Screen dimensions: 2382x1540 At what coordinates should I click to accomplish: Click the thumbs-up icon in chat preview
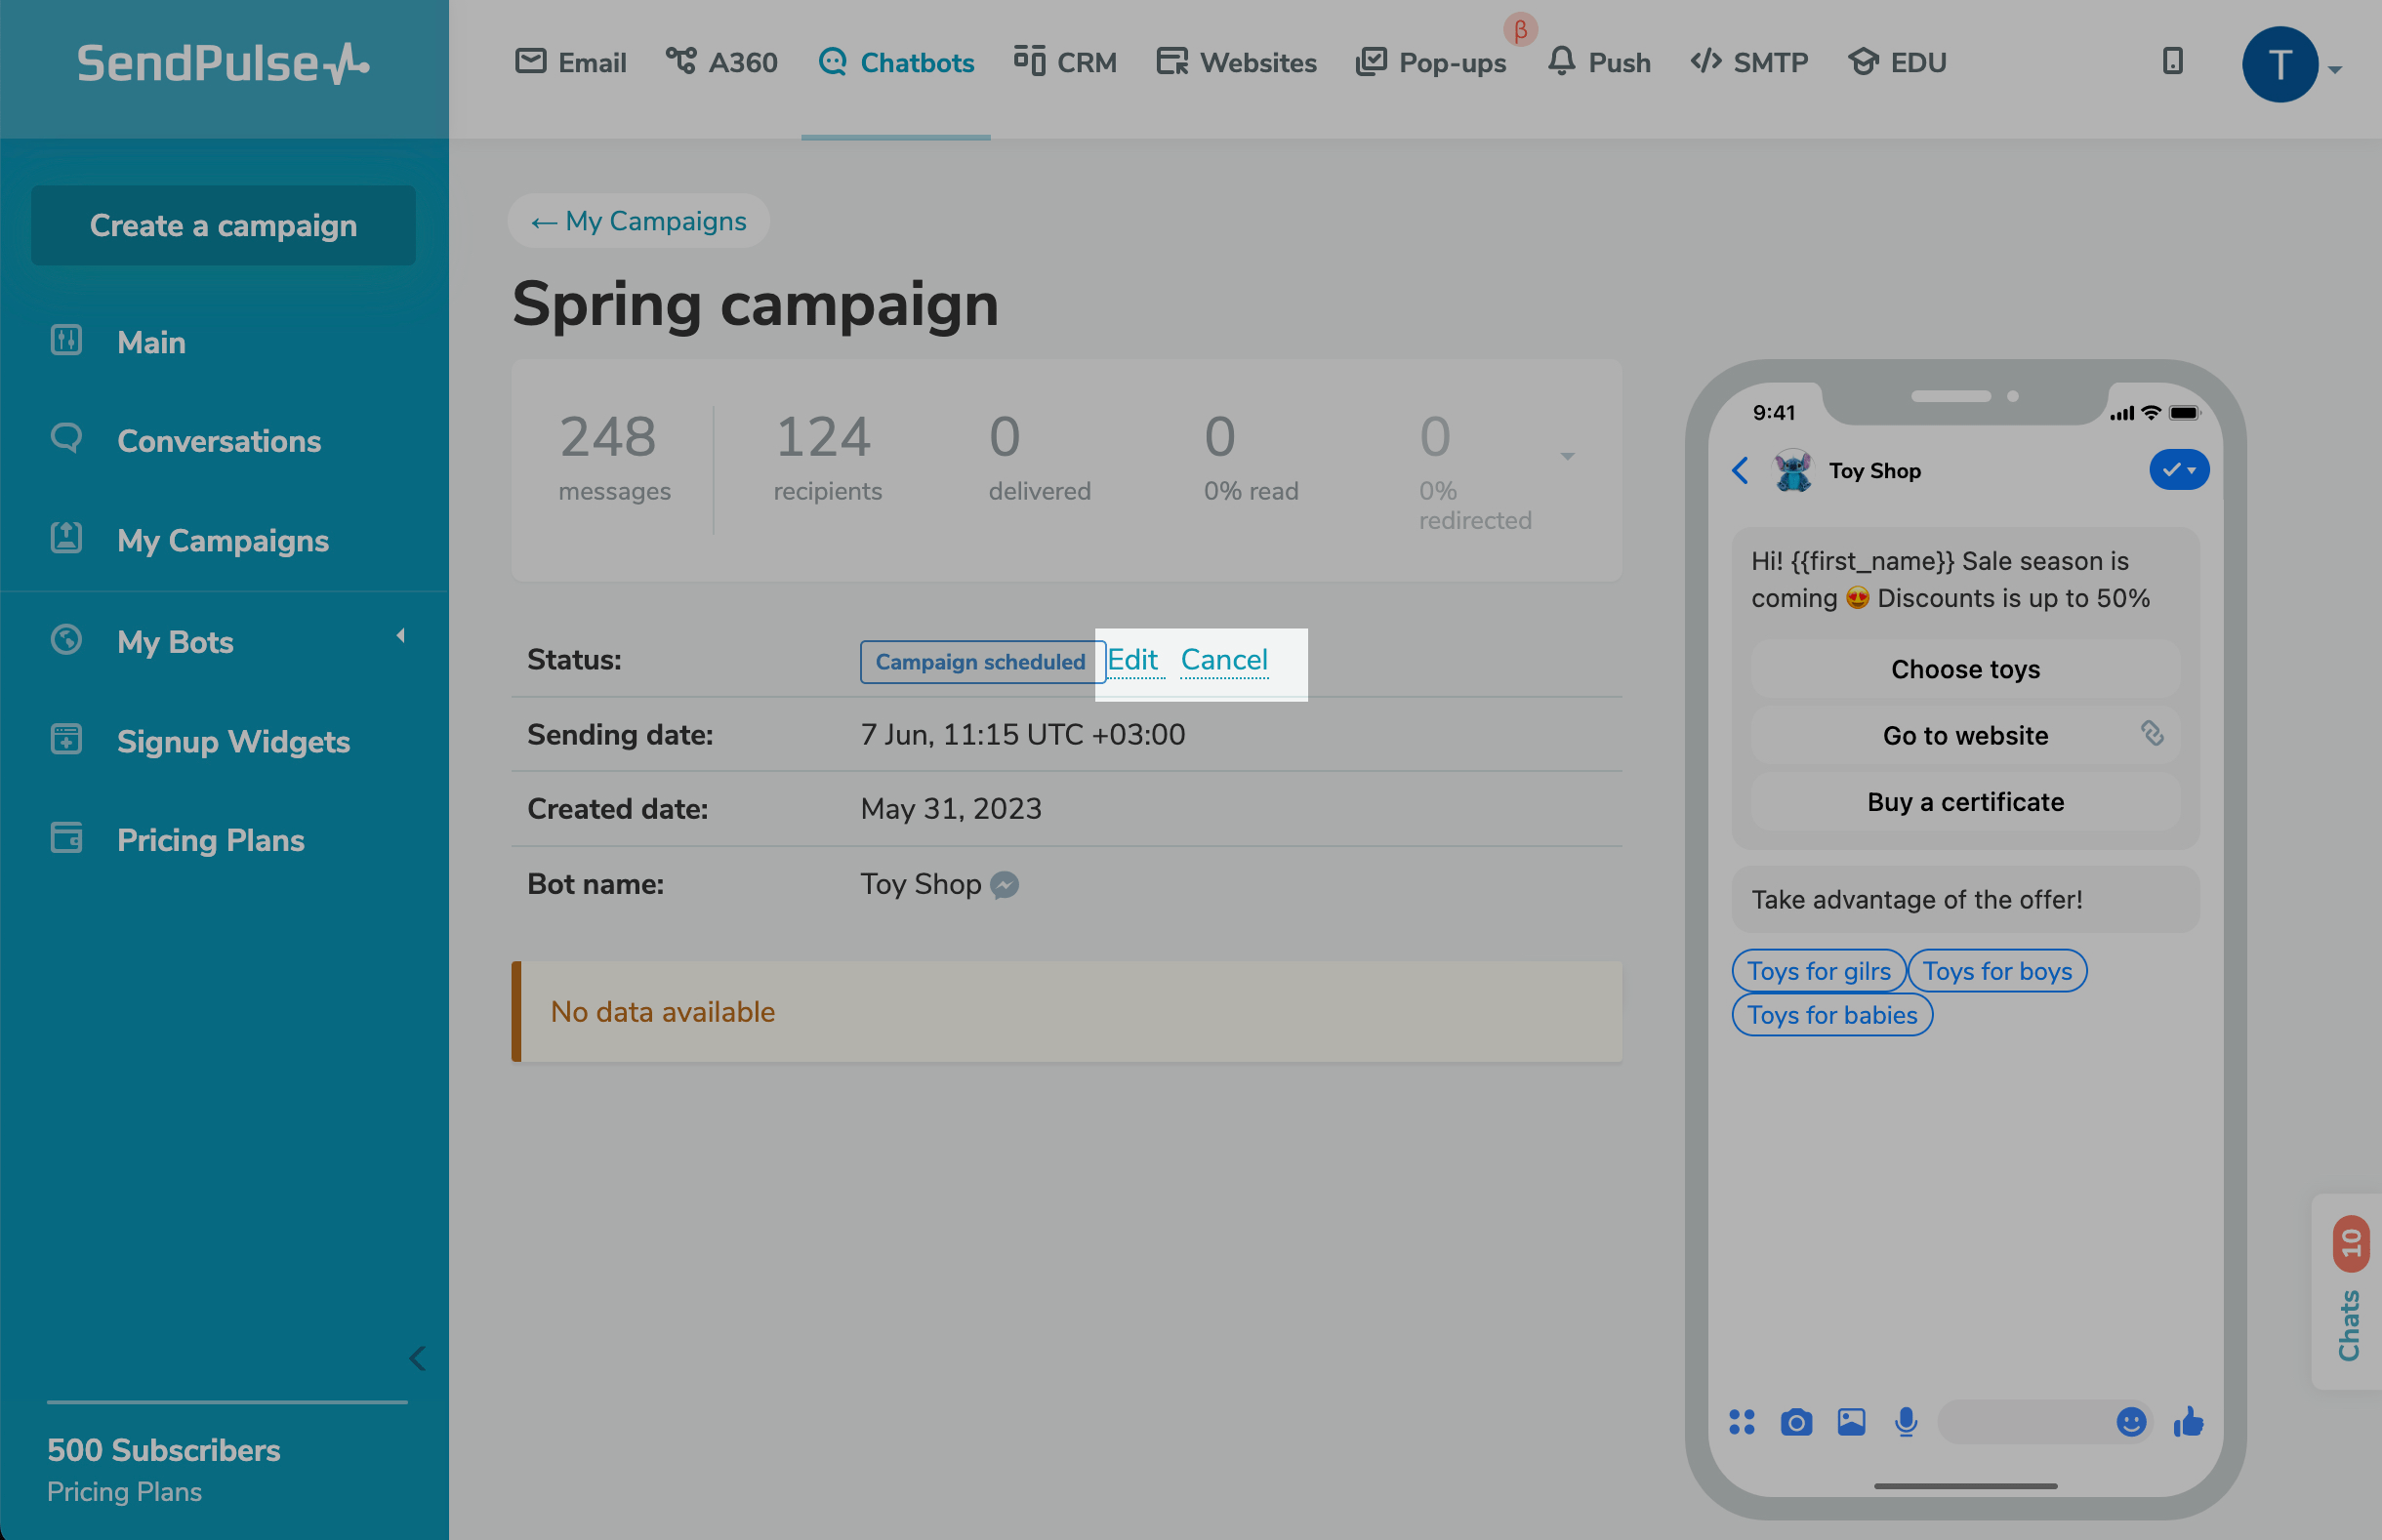coord(2188,1421)
